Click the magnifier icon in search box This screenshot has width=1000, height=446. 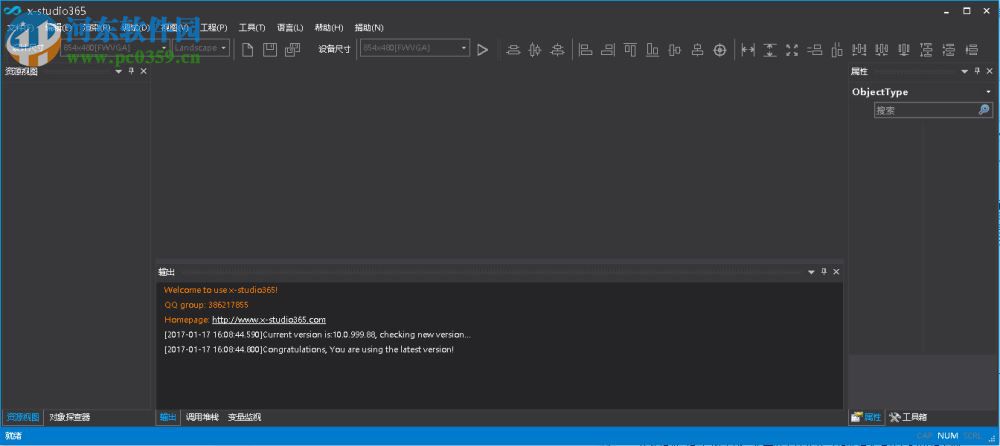(x=984, y=110)
